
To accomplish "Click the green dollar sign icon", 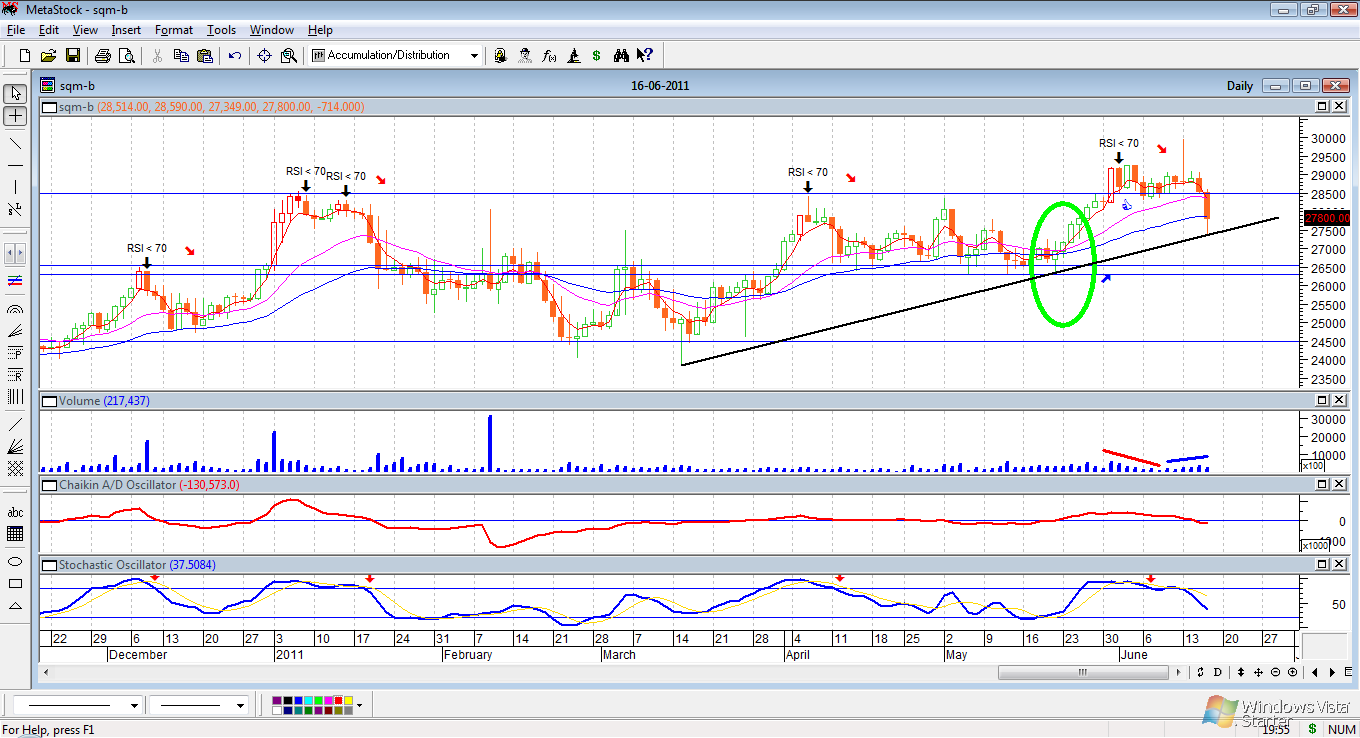I will tap(596, 56).
